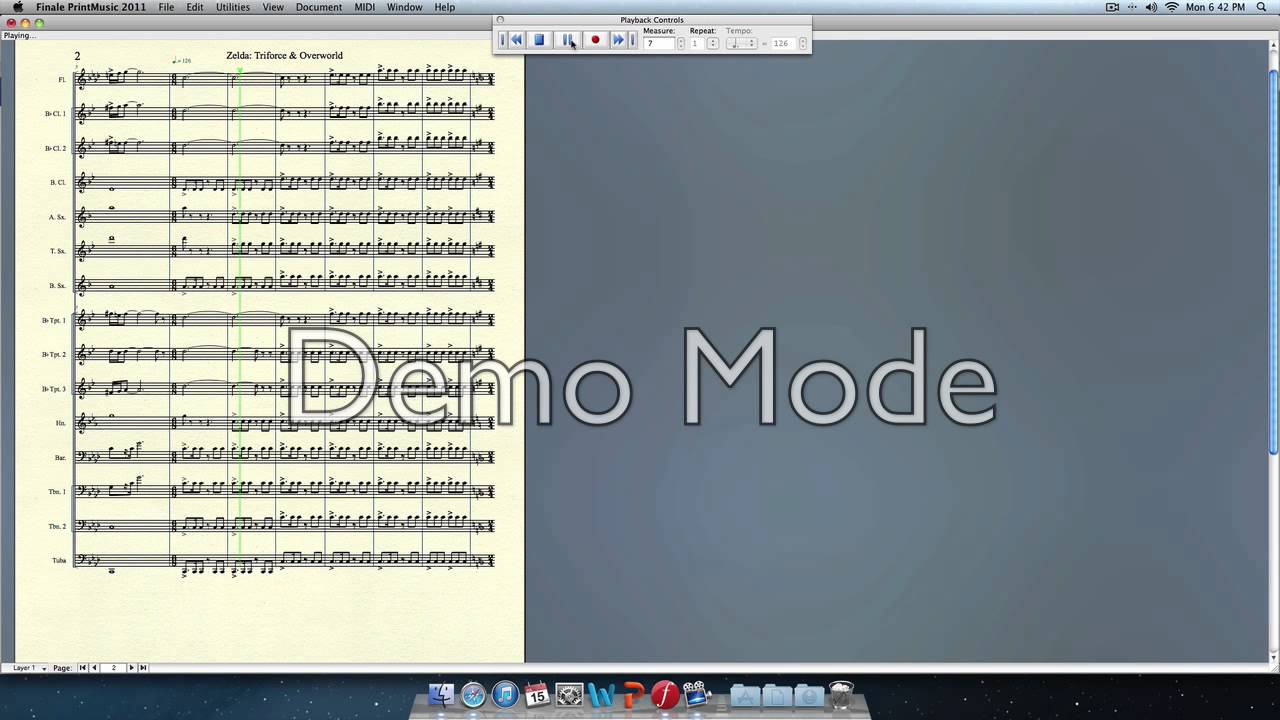Click the title Zelda: Triforce & Overworld

point(284,55)
